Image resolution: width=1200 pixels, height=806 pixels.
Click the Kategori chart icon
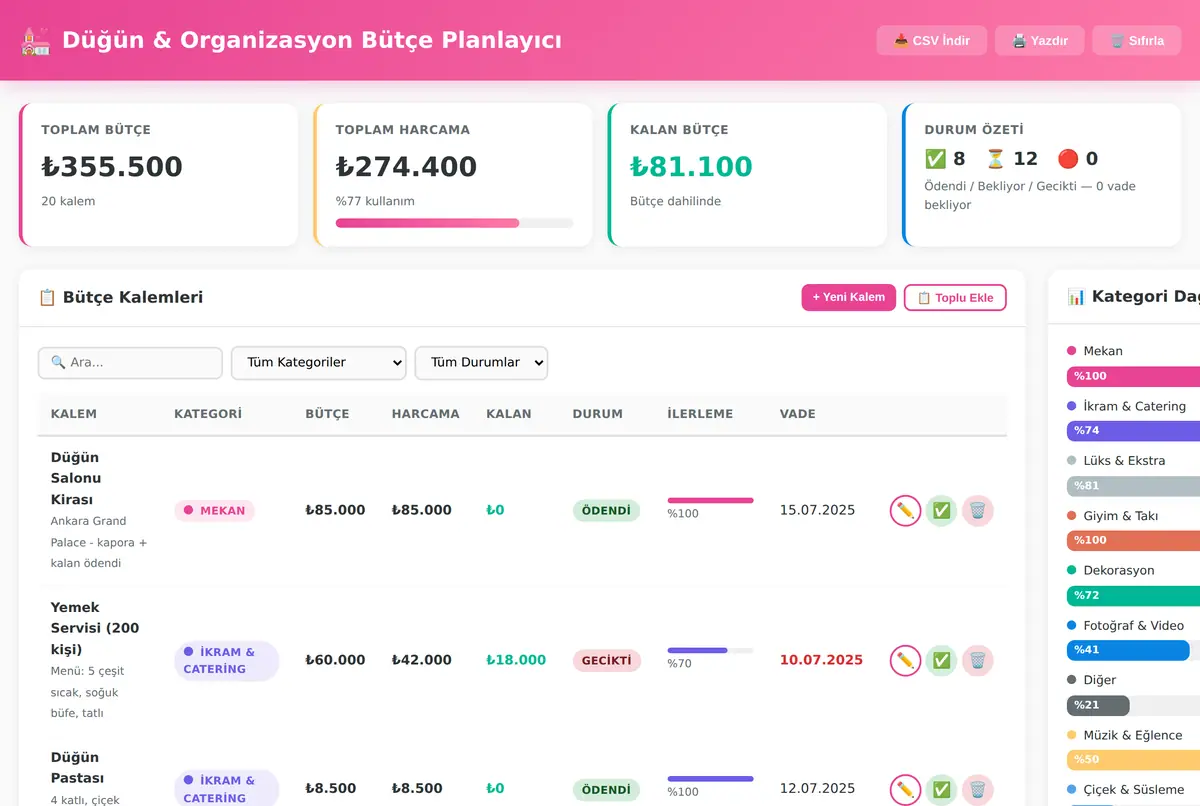tap(1076, 296)
